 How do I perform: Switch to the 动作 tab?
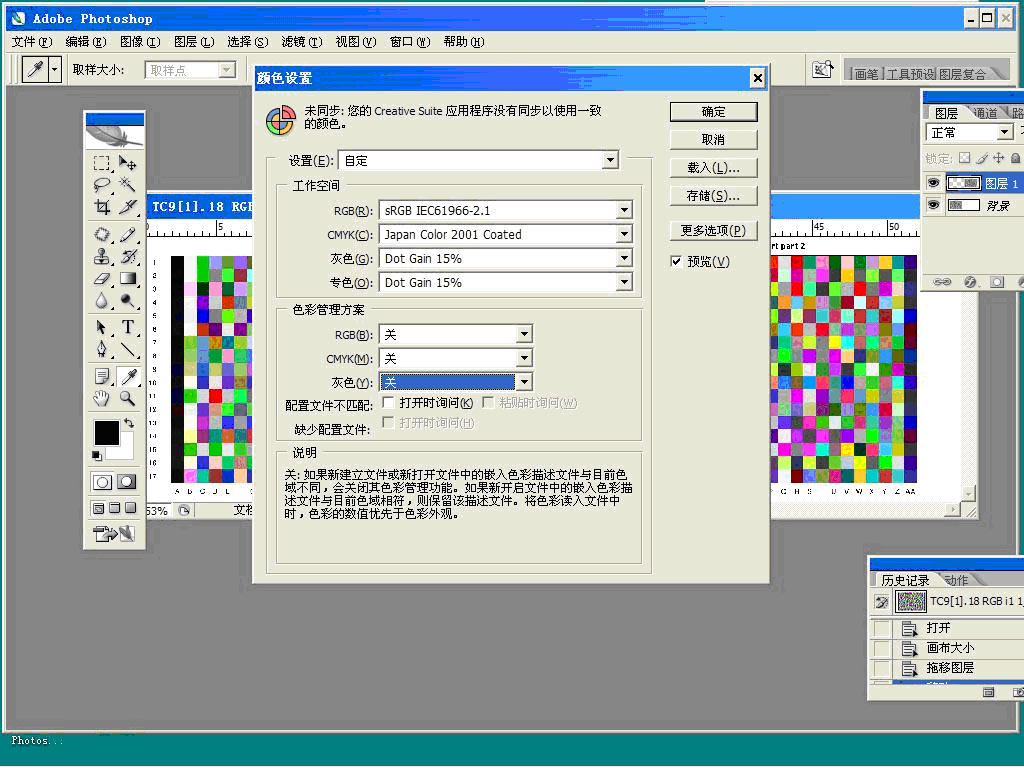pos(956,580)
